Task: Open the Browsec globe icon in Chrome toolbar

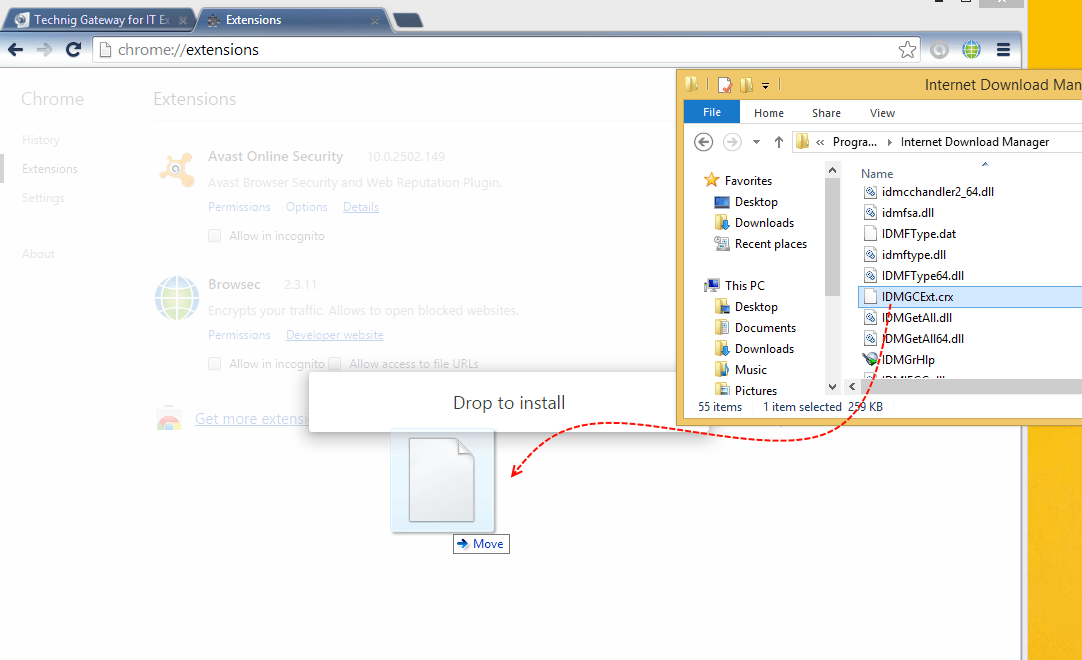Action: 971,50
